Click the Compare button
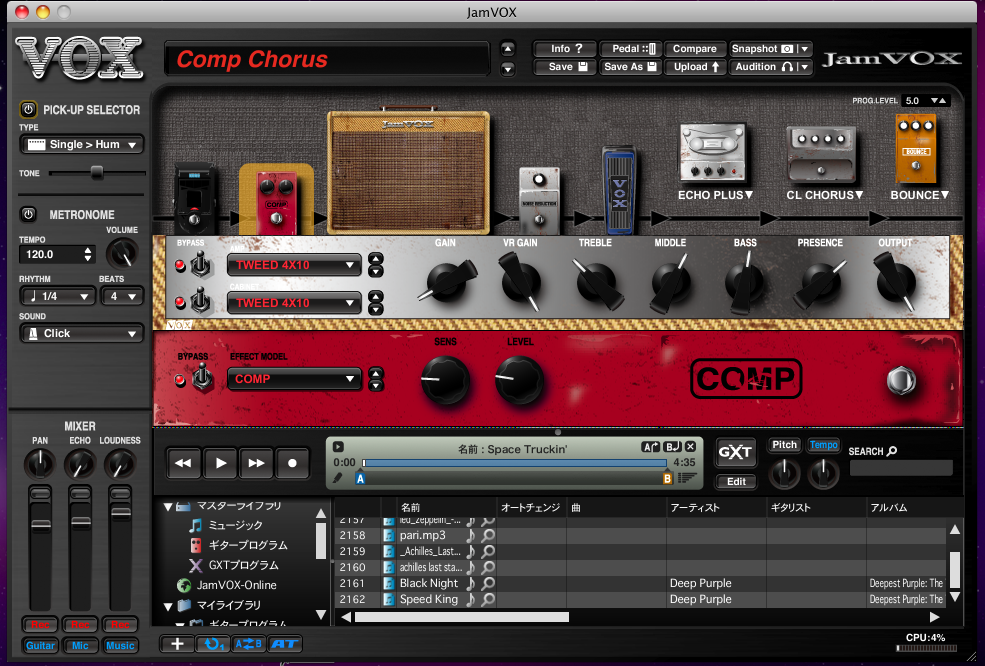985x666 pixels. (694, 48)
